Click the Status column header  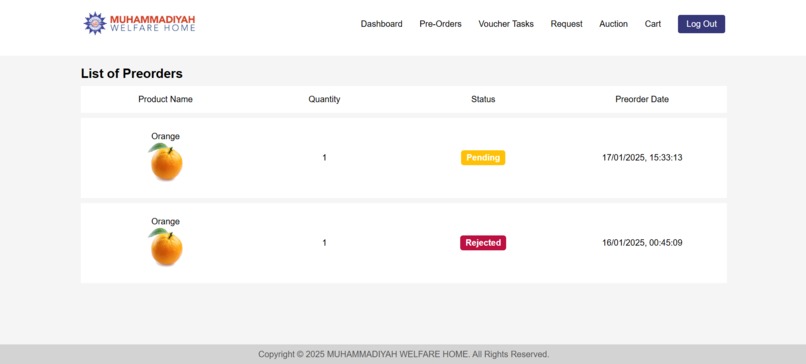pos(483,99)
